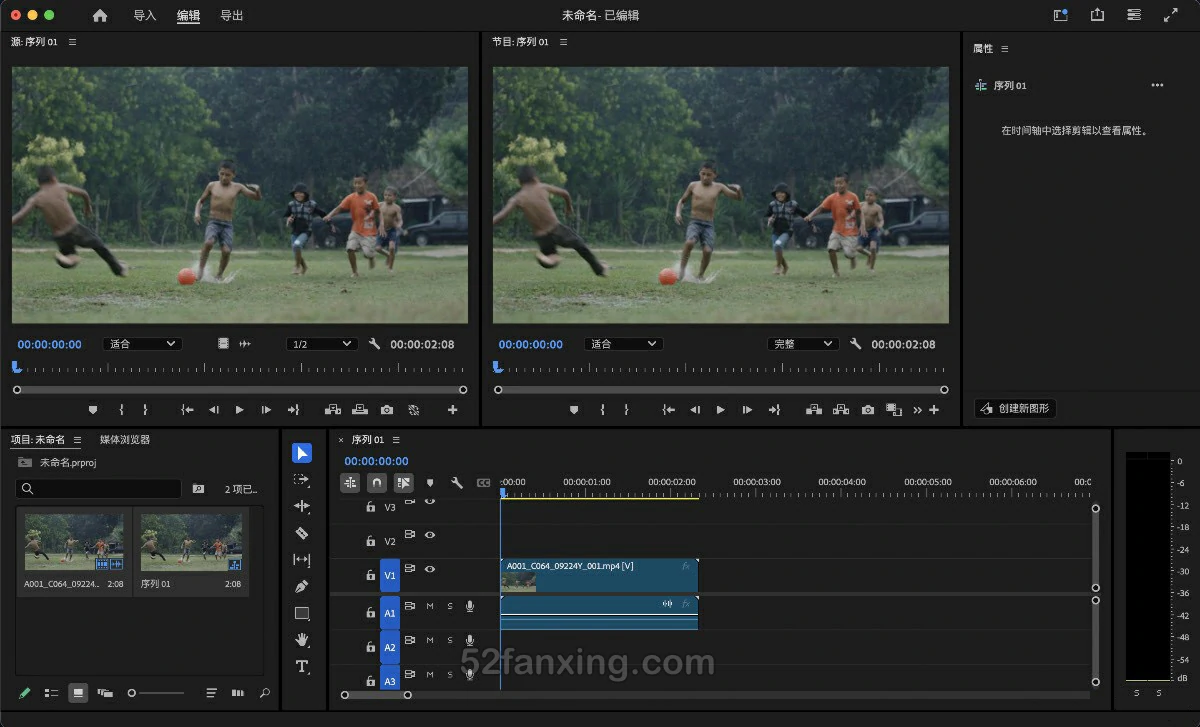Switch Project panel to icon view
This screenshot has height=727, width=1200.
point(78,692)
